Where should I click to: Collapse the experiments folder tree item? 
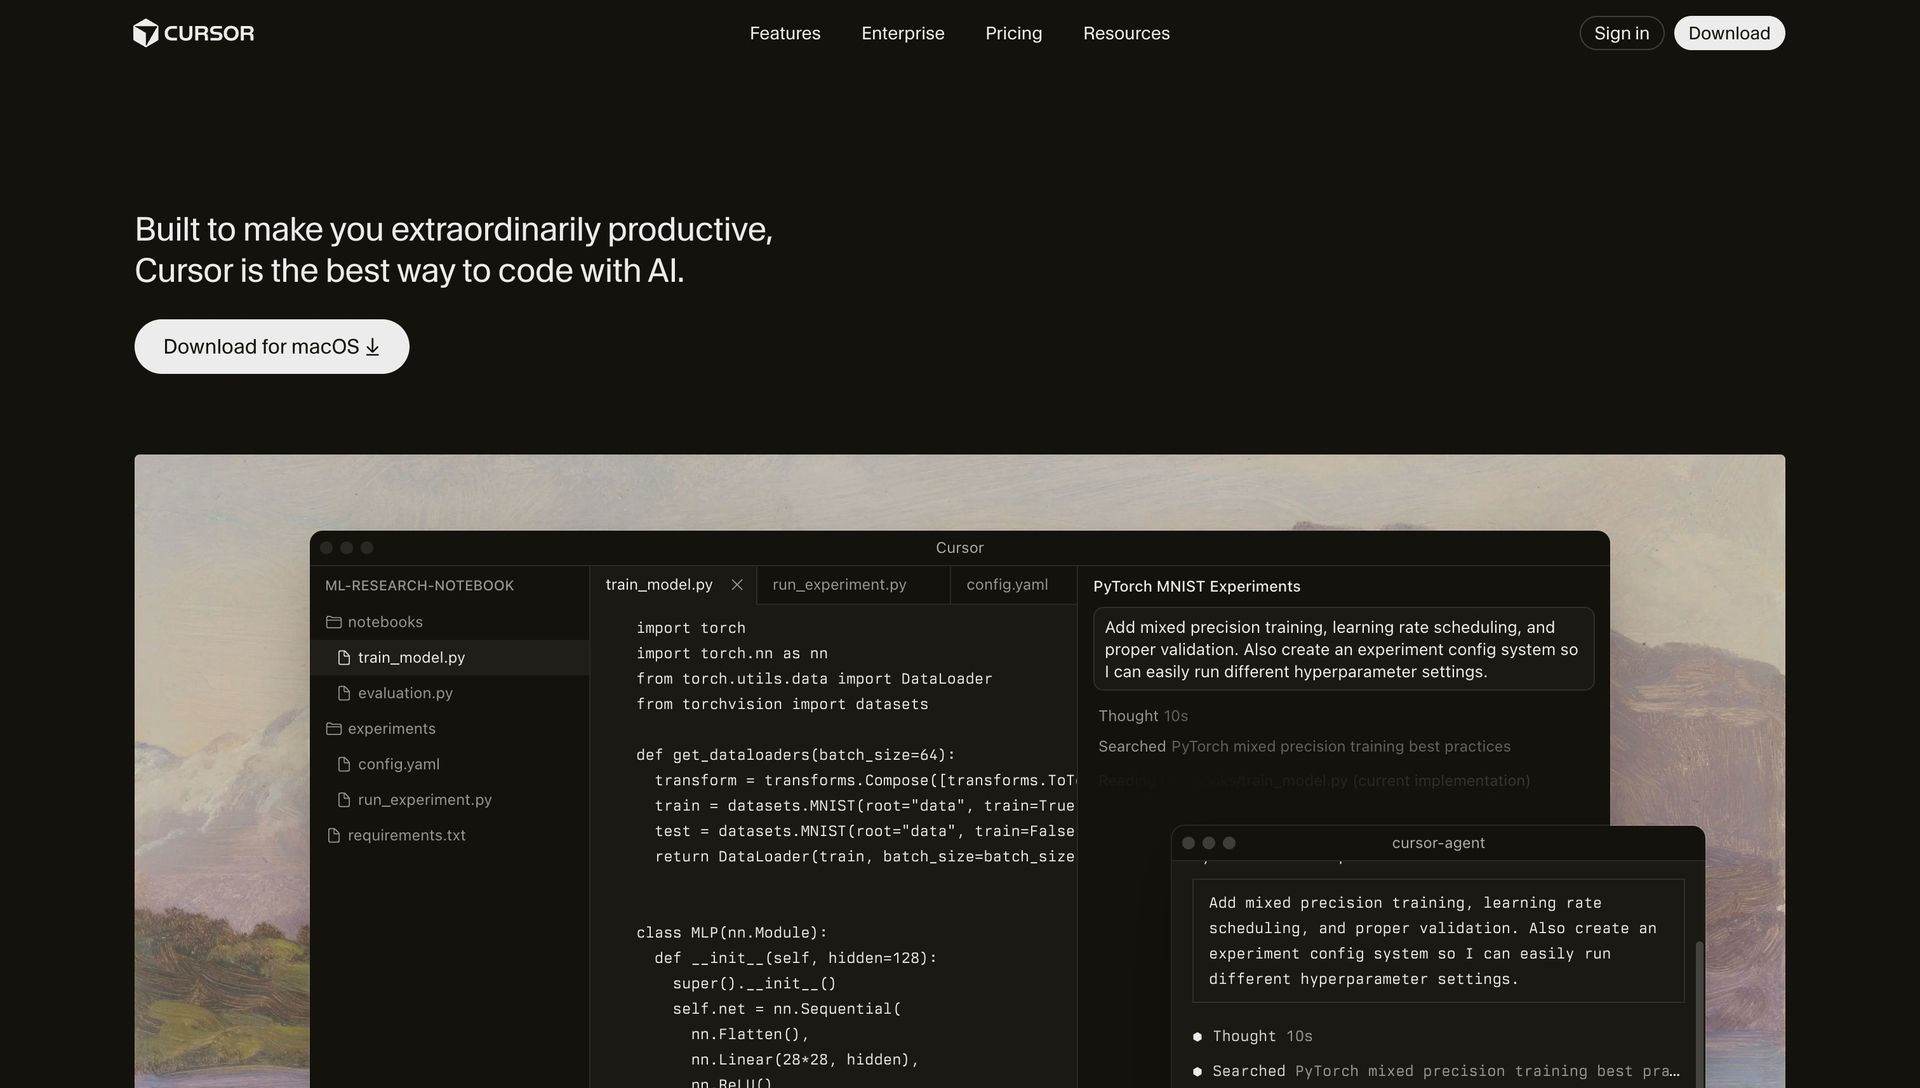[x=391, y=729]
